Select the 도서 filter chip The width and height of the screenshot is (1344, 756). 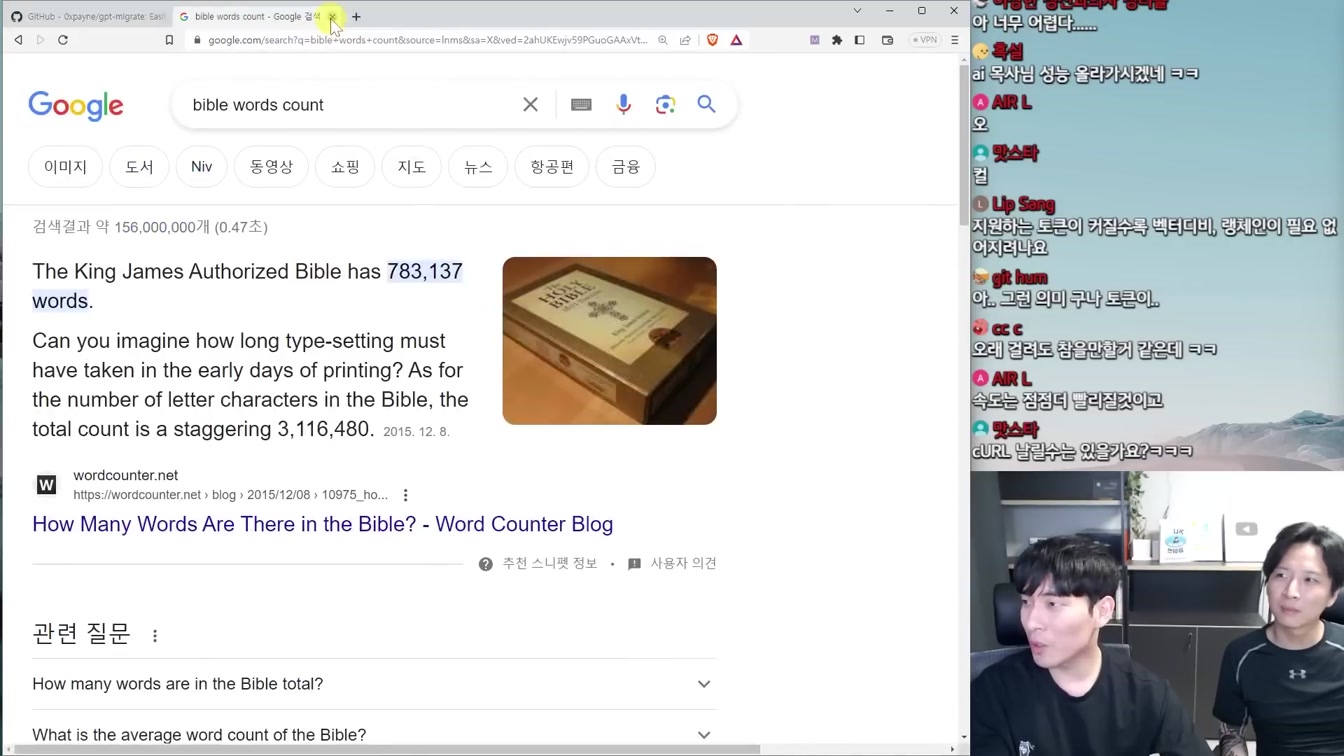pos(139,167)
